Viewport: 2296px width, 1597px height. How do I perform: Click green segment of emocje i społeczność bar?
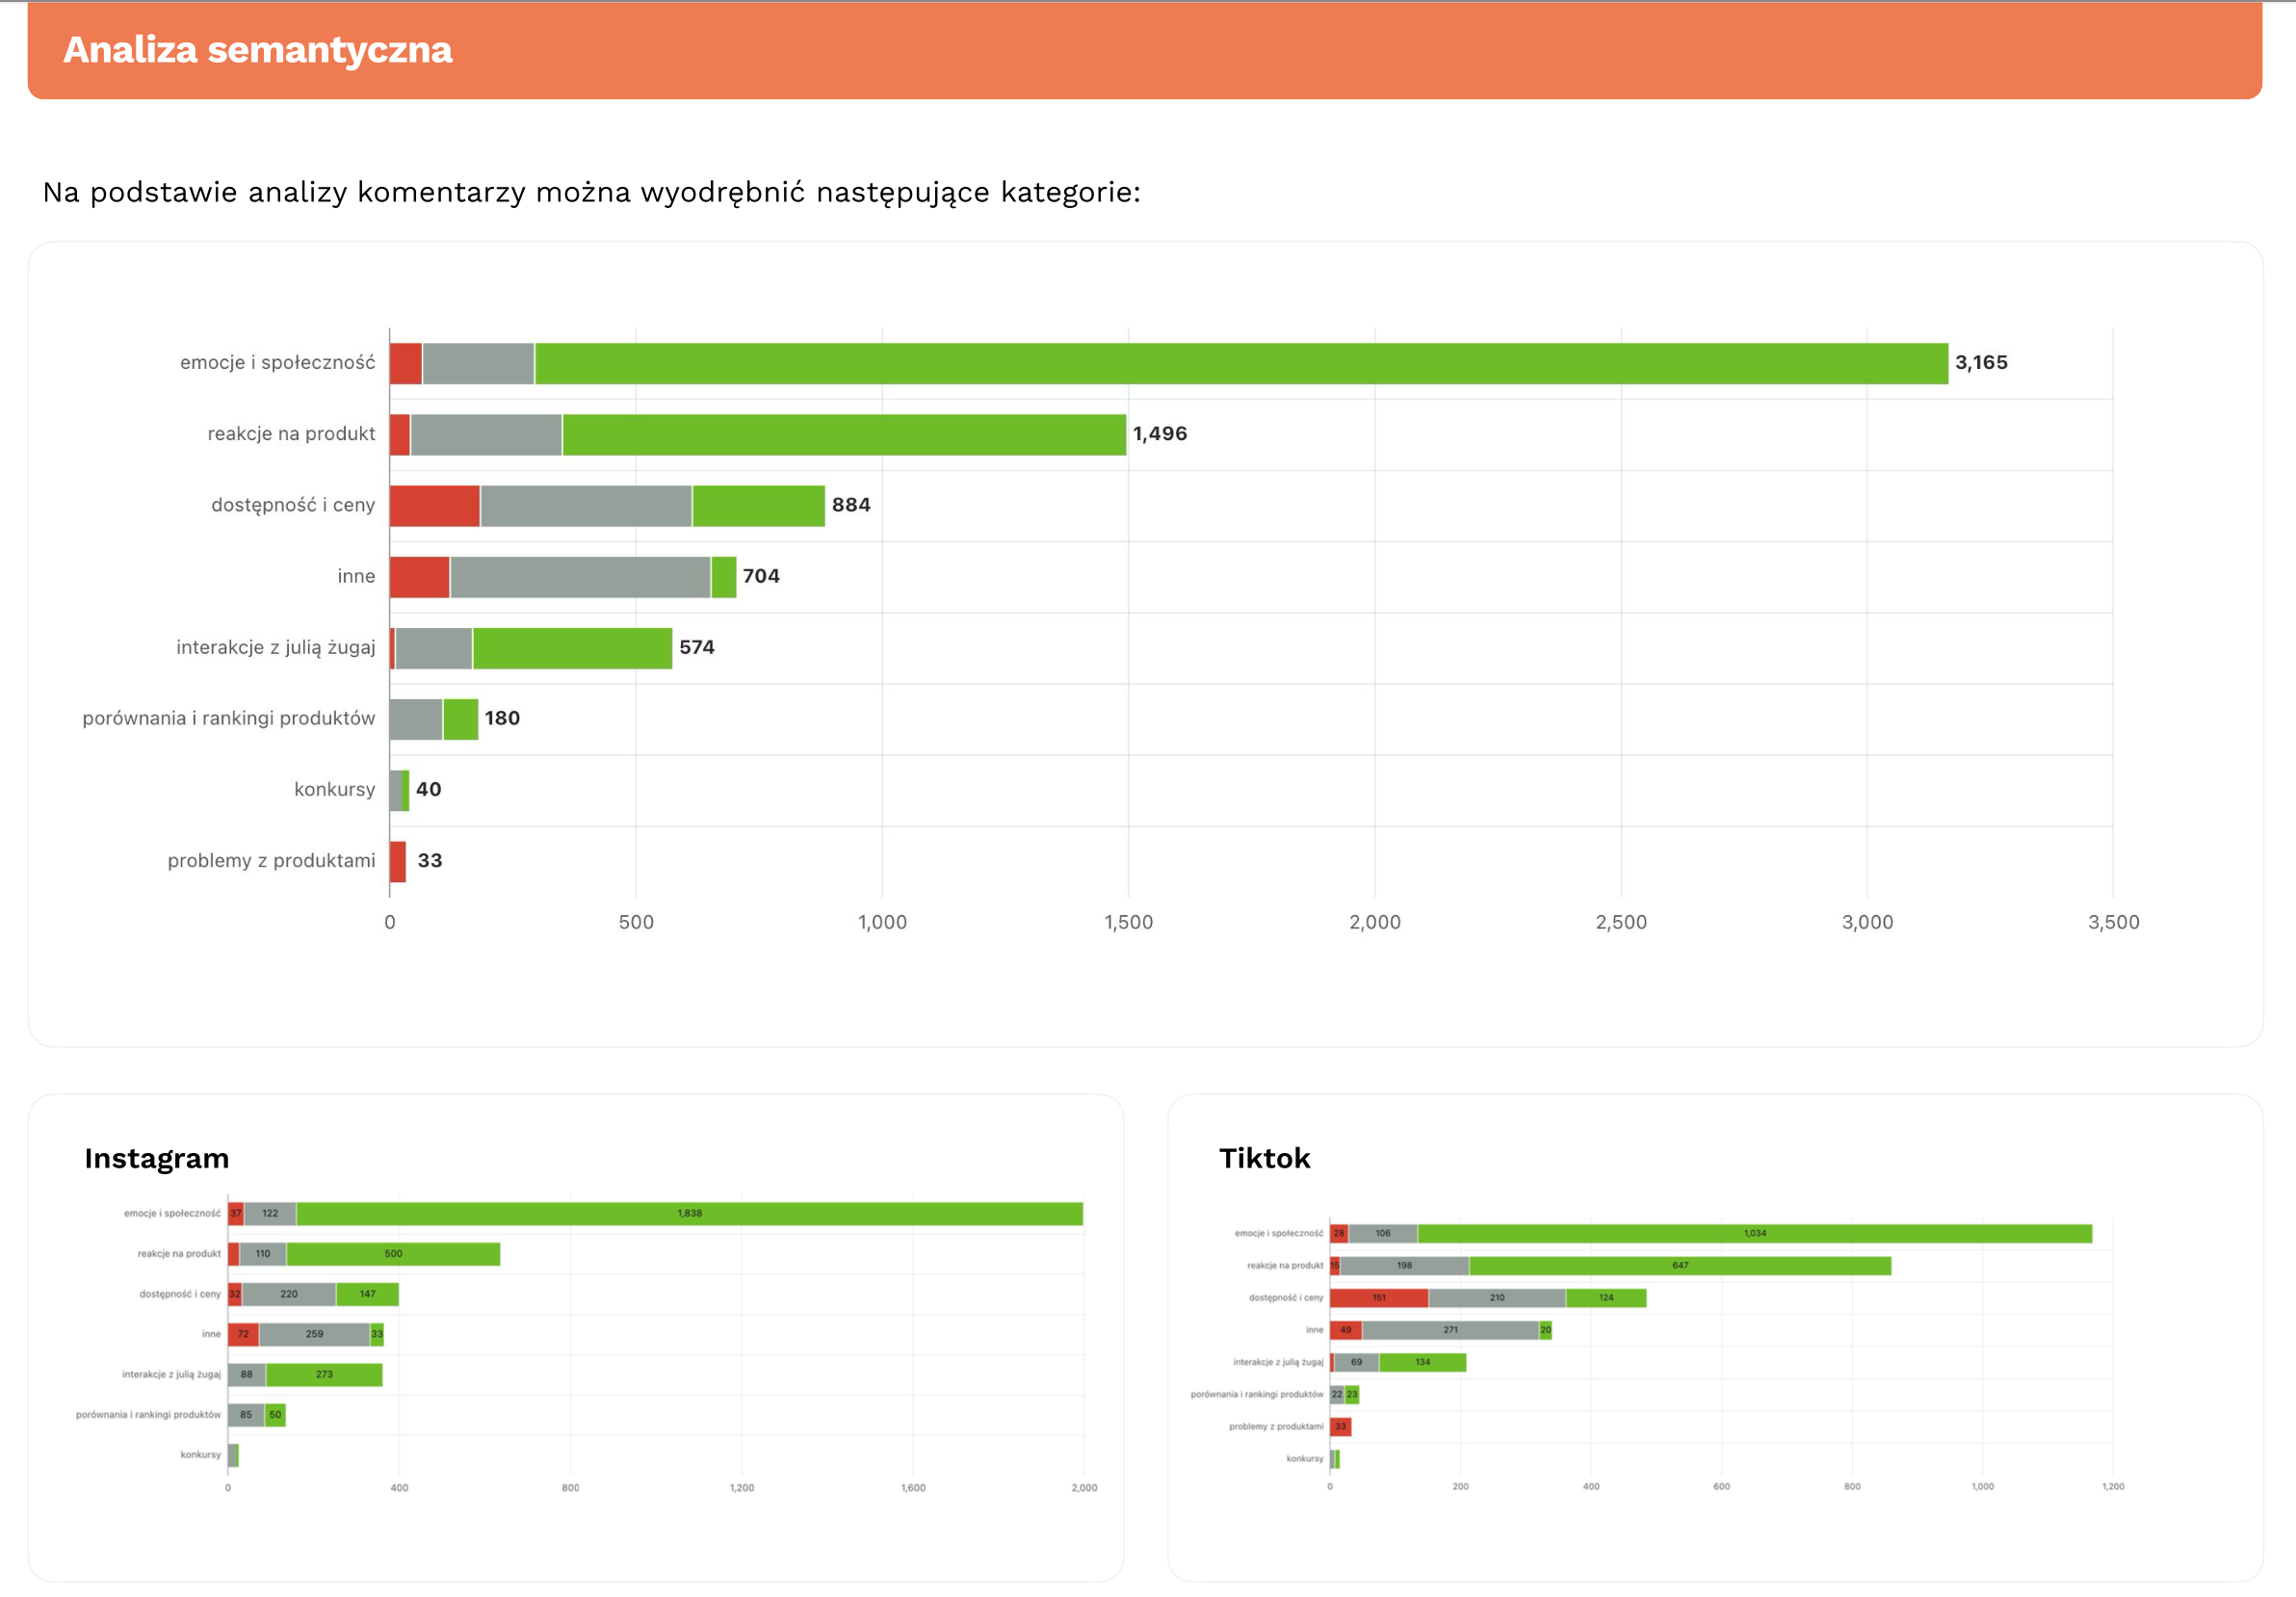coord(1240,363)
